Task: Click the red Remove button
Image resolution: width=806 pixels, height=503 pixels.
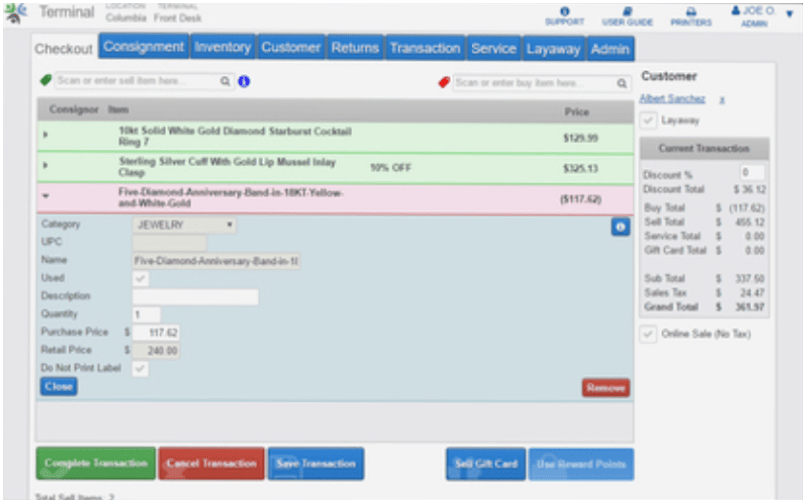Action: [606, 388]
